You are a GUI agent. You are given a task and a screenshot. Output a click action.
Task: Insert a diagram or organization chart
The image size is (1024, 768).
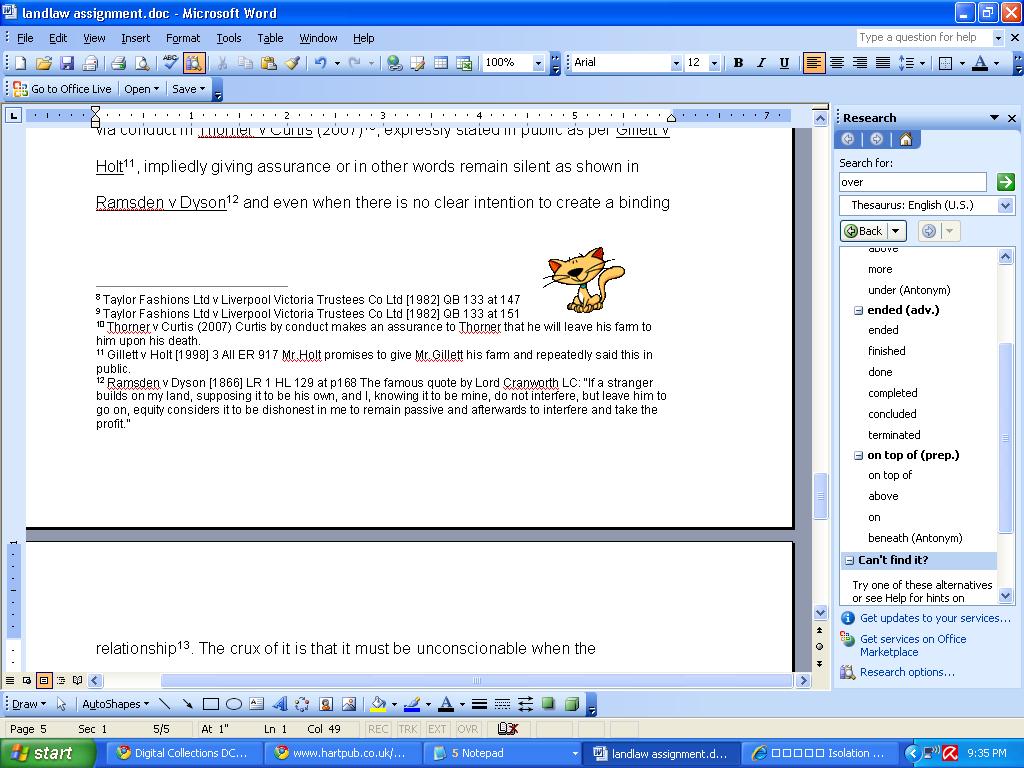(302, 704)
